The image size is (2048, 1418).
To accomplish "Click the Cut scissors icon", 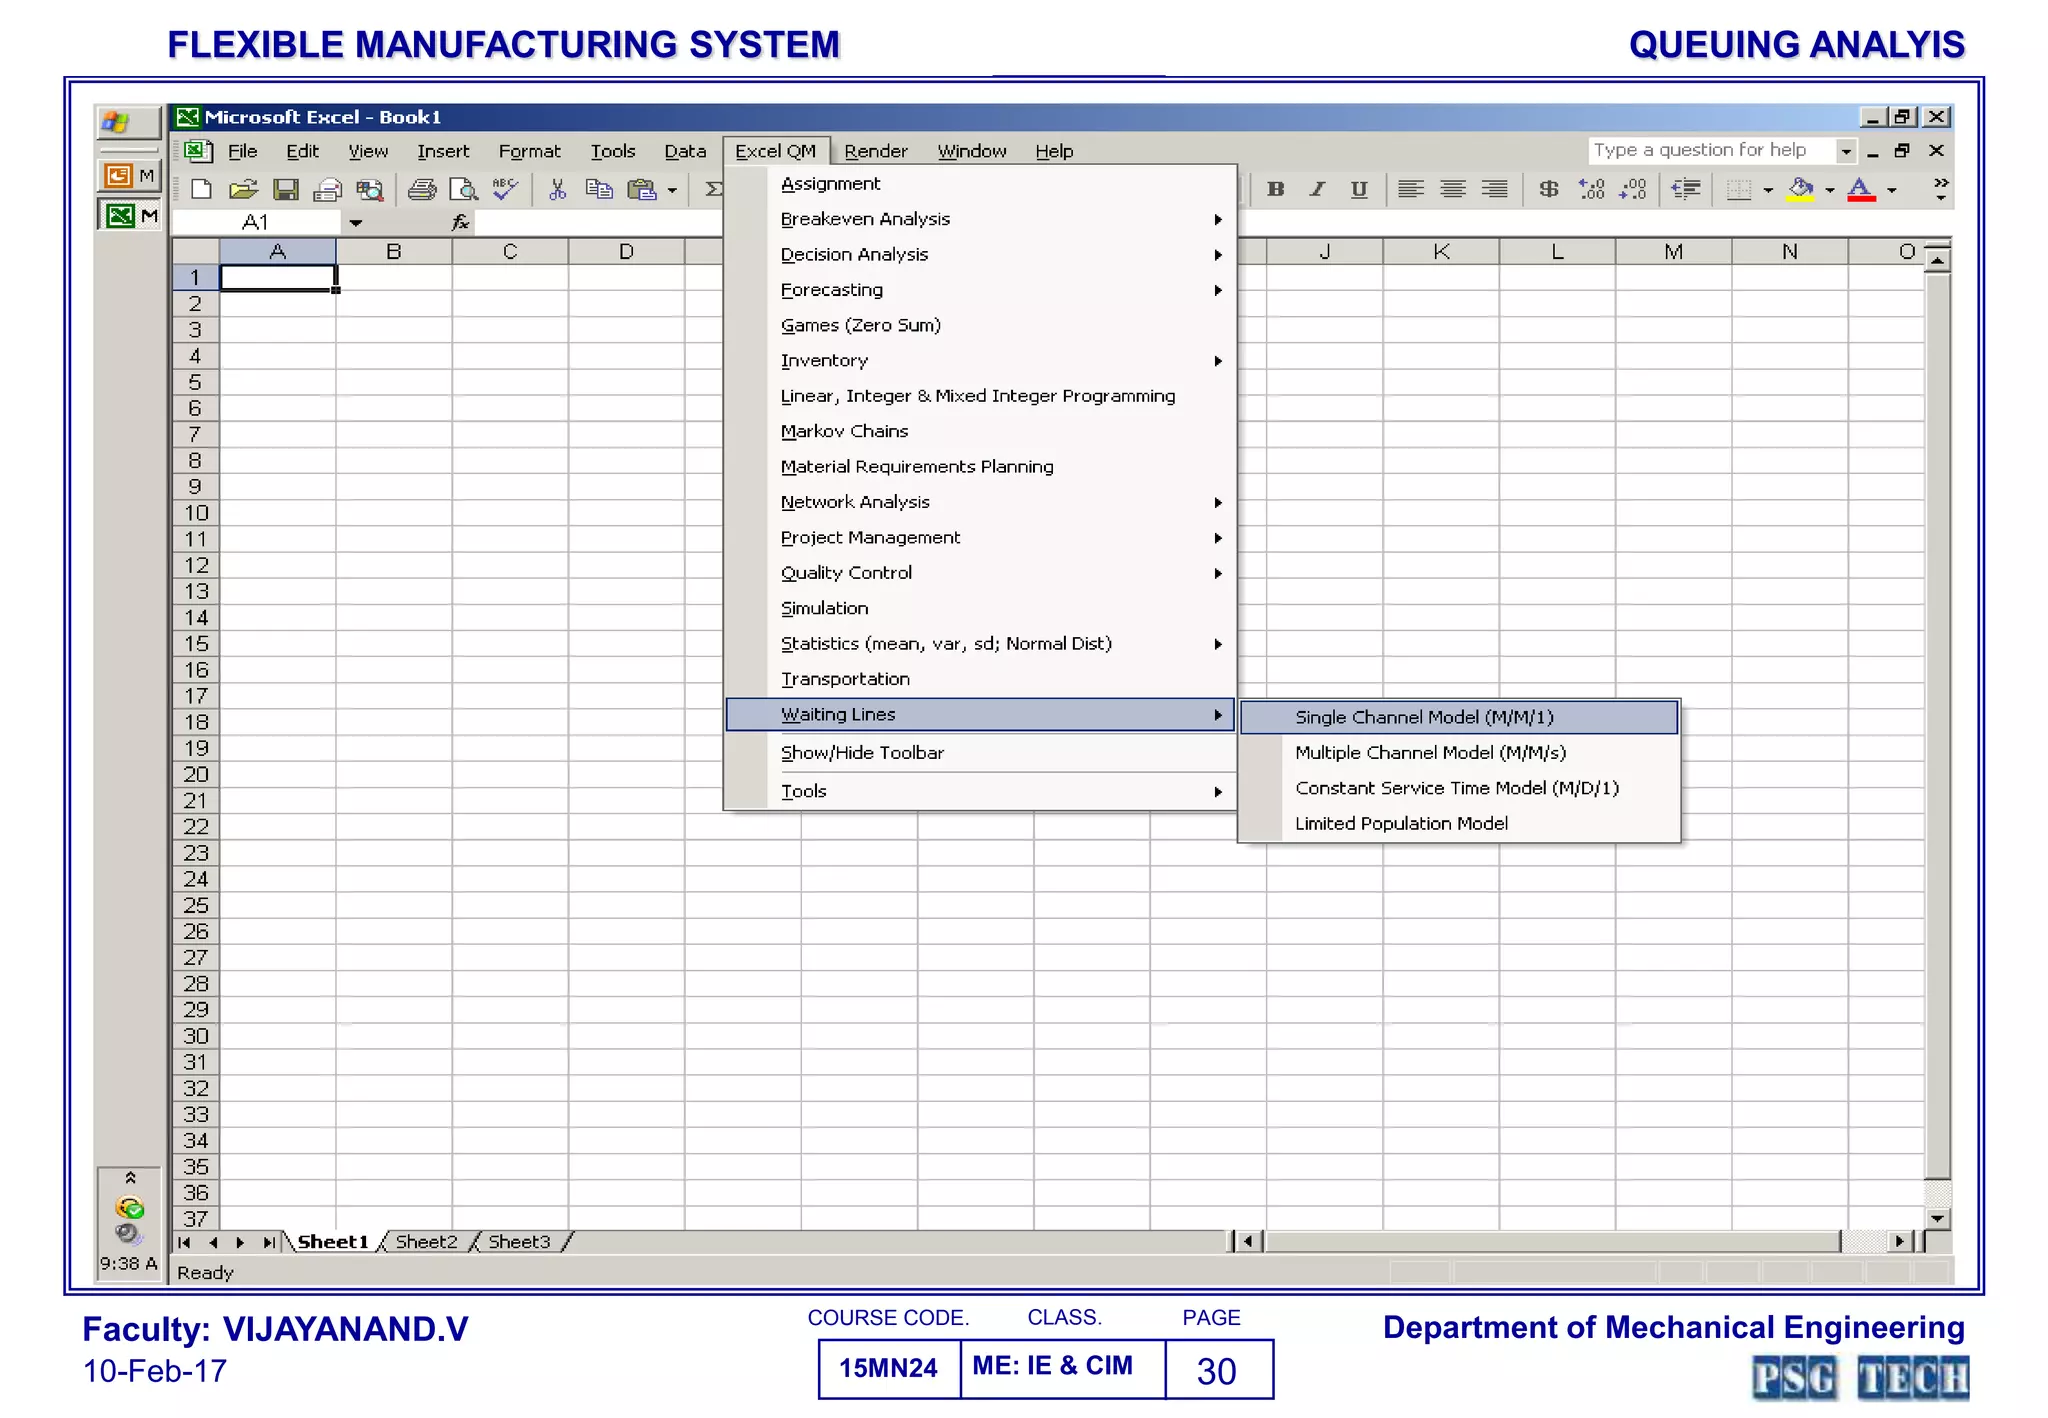I will (557, 190).
